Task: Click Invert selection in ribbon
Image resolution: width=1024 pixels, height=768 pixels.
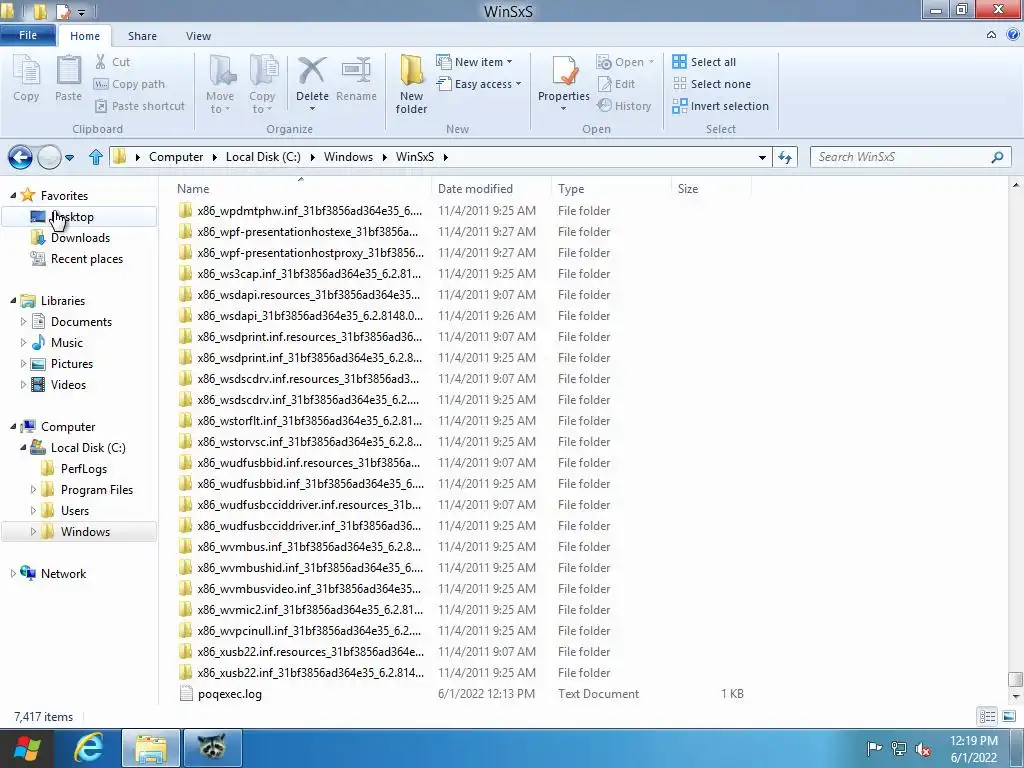Action: point(720,106)
